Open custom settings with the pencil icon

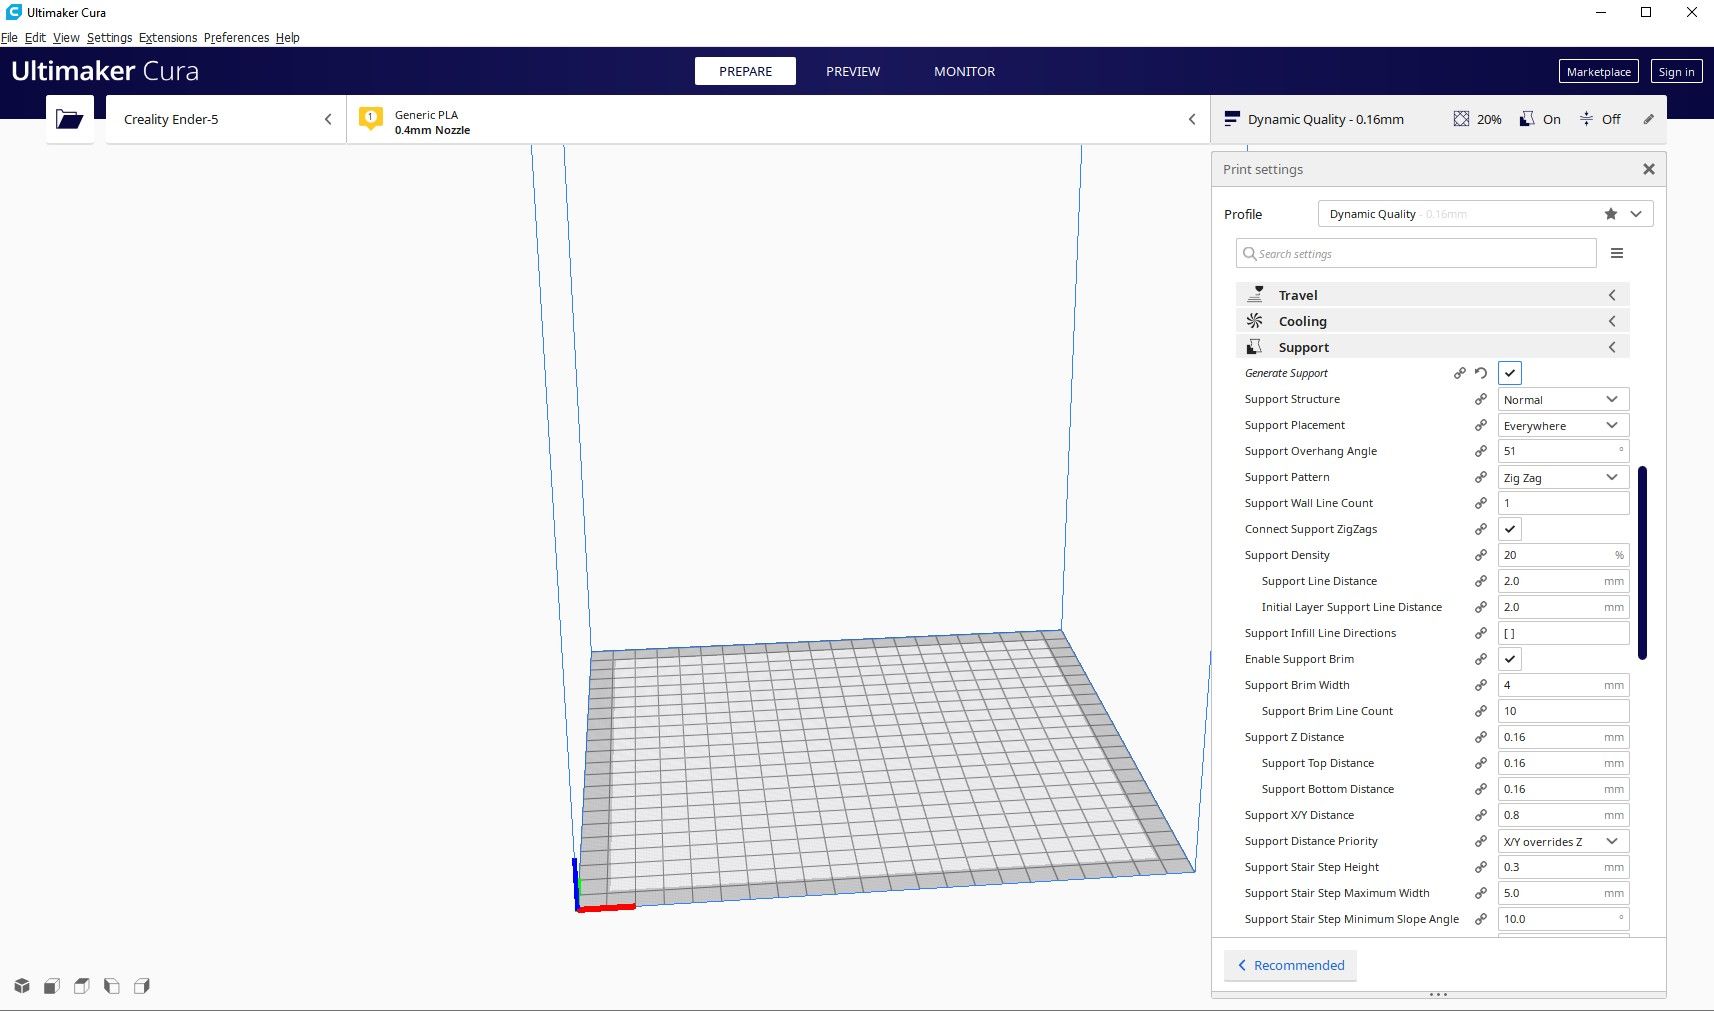[x=1649, y=118]
